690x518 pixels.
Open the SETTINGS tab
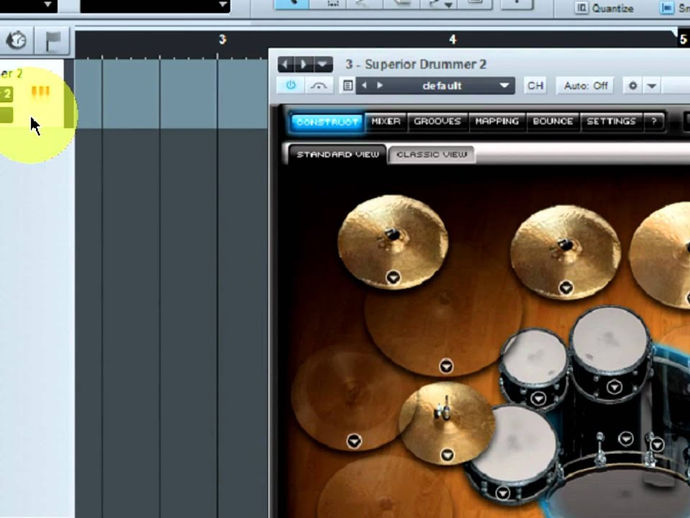point(611,121)
